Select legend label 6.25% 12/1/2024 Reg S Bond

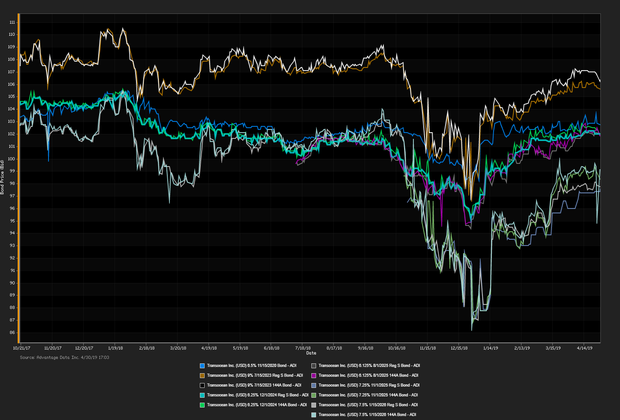coord(258,395)
